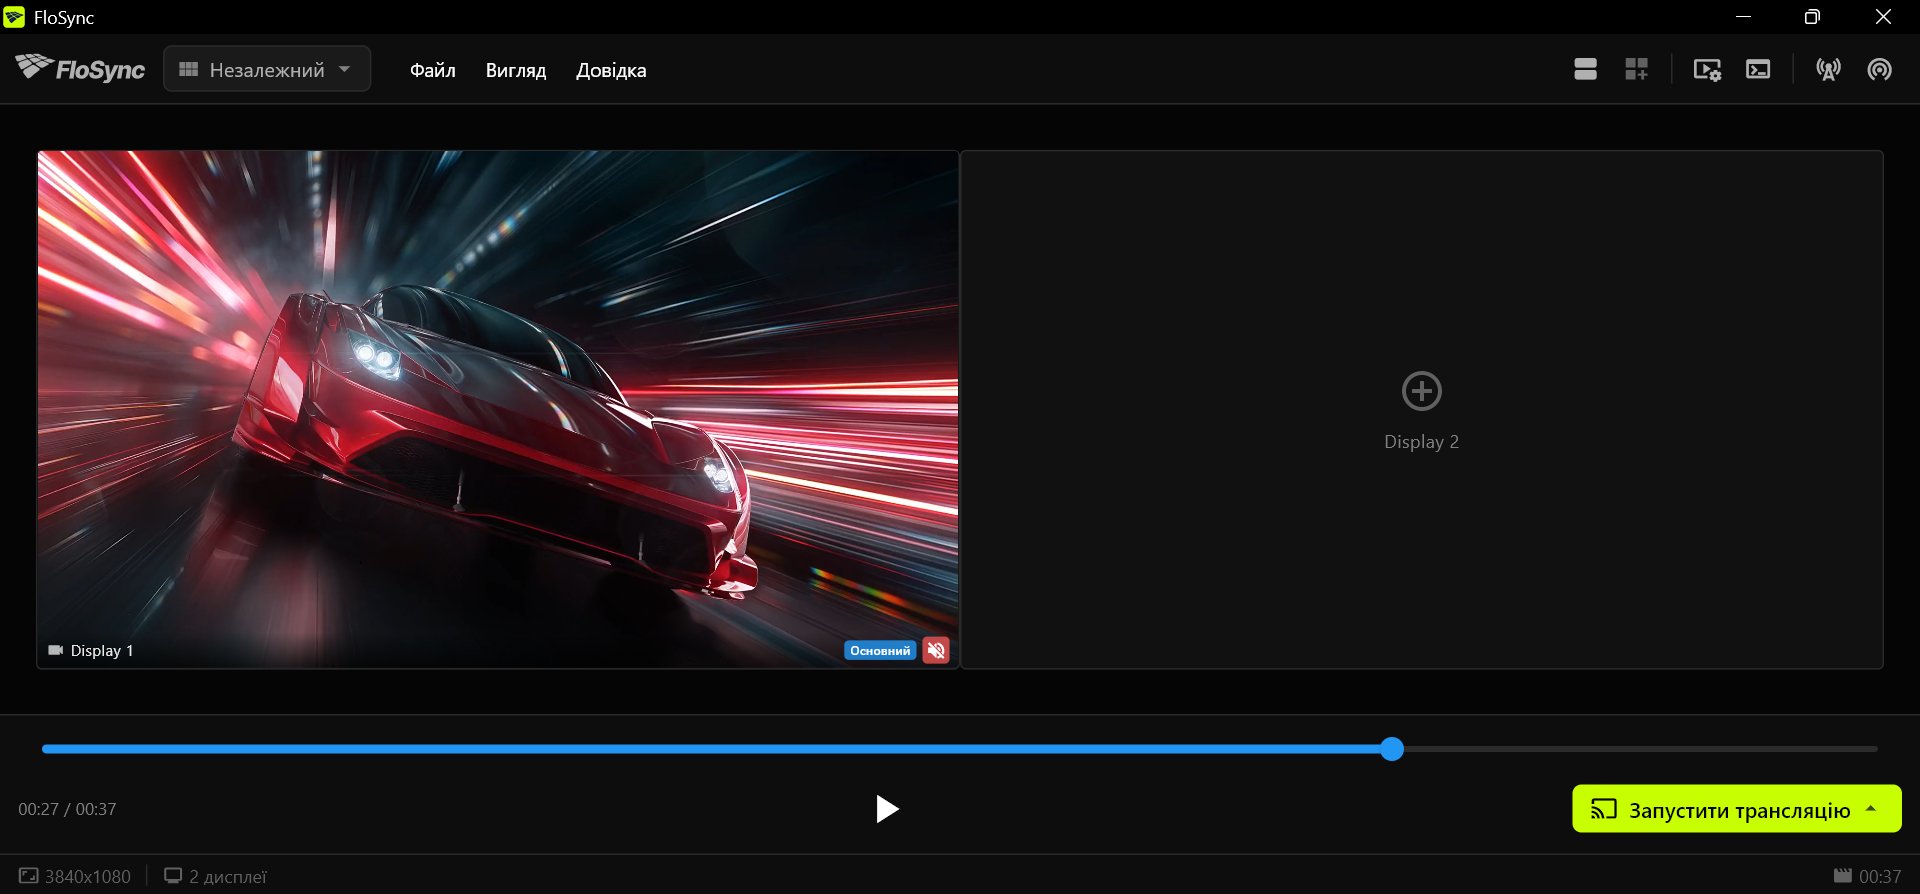The height and width of the screenshot is (894, 1920).
Task: Click the broadcast antenna icon
Action: (1829, 69)
